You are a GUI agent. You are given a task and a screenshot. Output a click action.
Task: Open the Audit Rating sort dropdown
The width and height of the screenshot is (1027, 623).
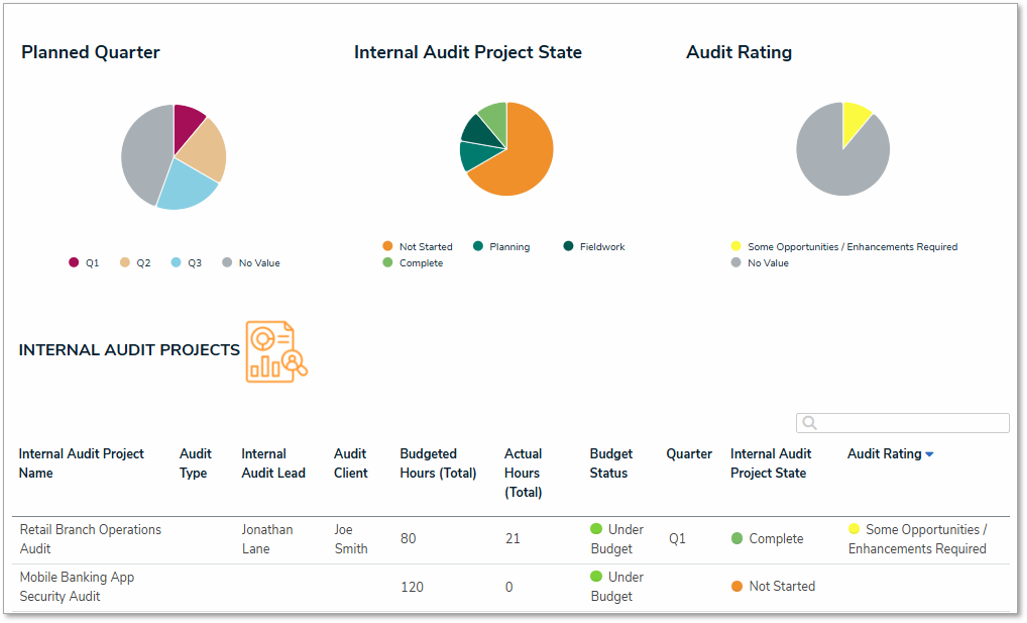coord(929,453)
